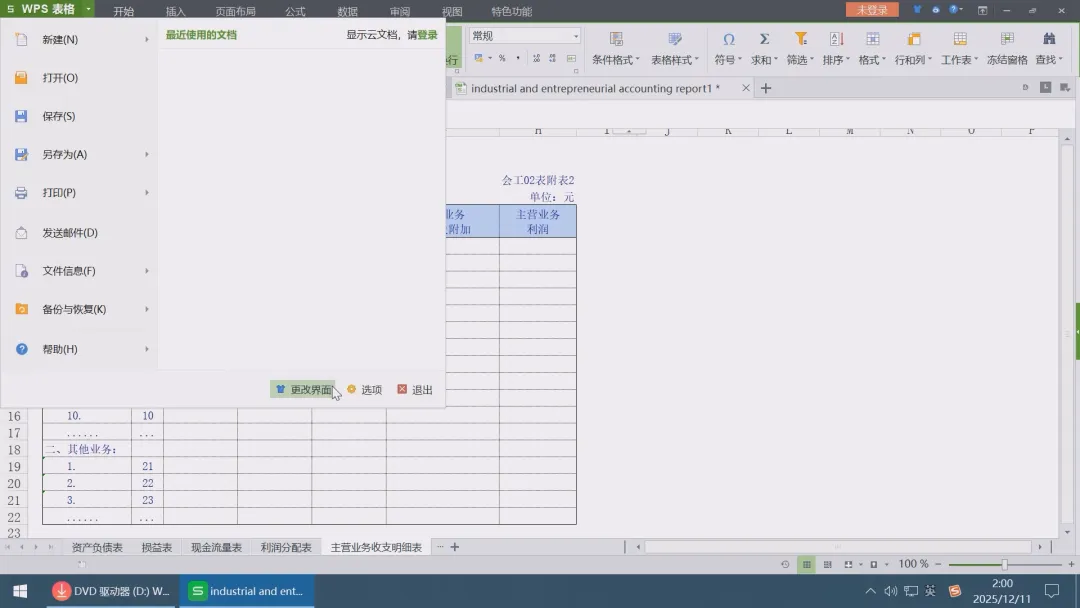This screenshot has width=1080, height=608.
Task: Click the 表格样式 table style icon
Action: point(675,39)
